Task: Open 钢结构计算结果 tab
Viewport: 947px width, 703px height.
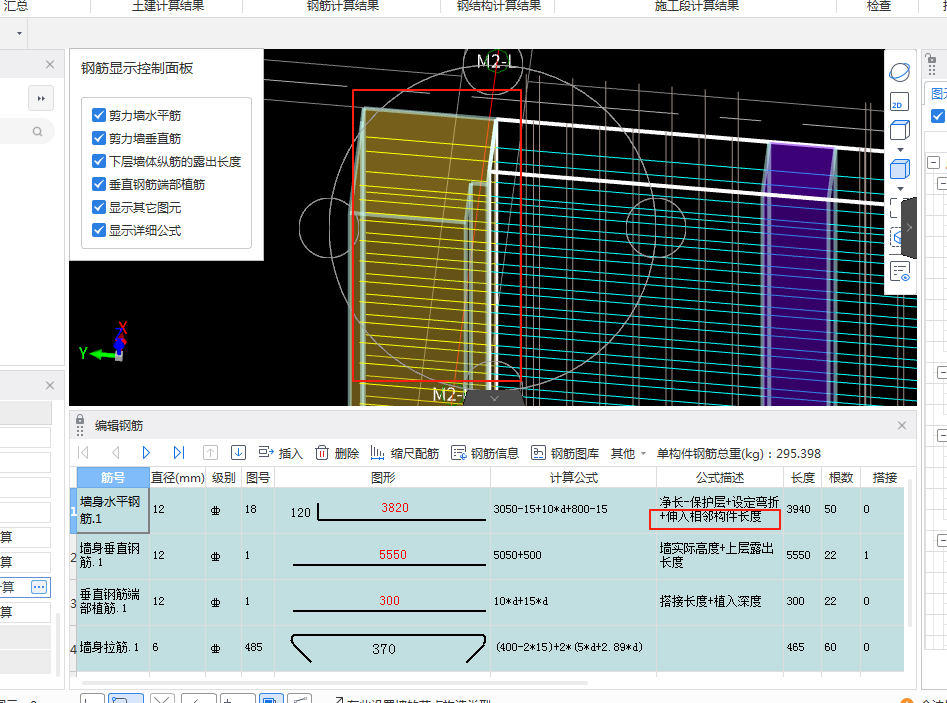Action: tap(499, 6)
